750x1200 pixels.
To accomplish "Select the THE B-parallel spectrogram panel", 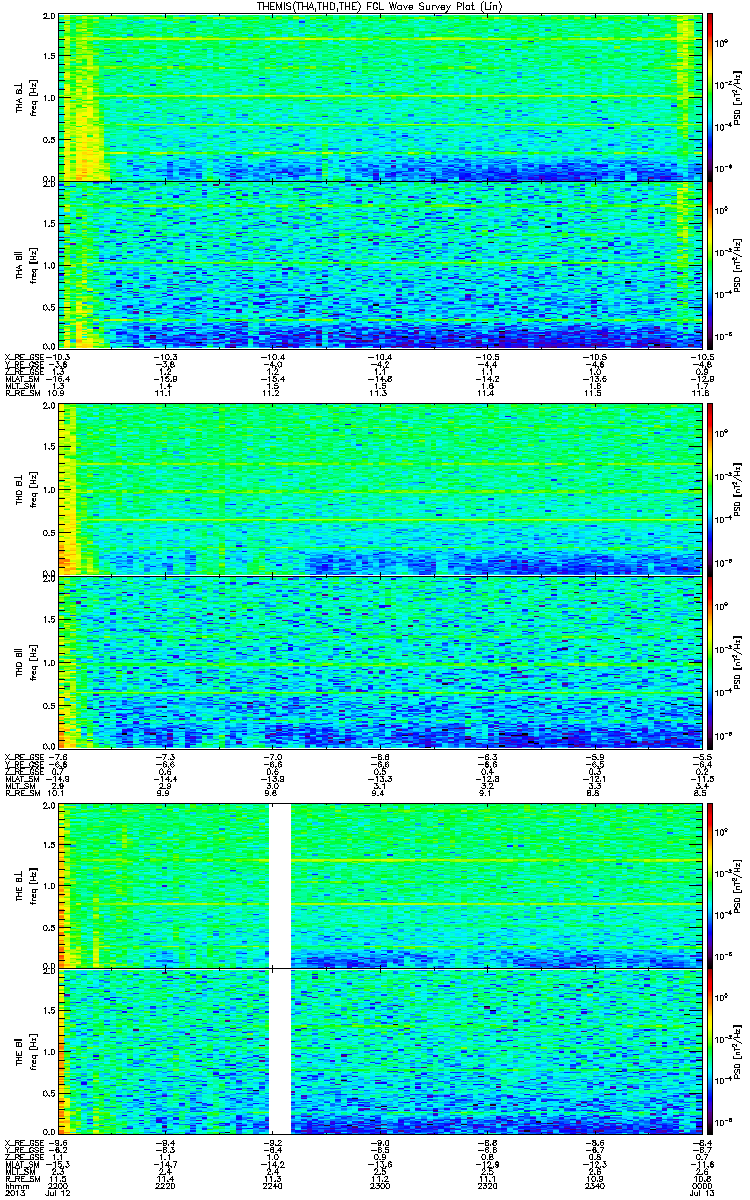I will click(x=379, y=1052).
